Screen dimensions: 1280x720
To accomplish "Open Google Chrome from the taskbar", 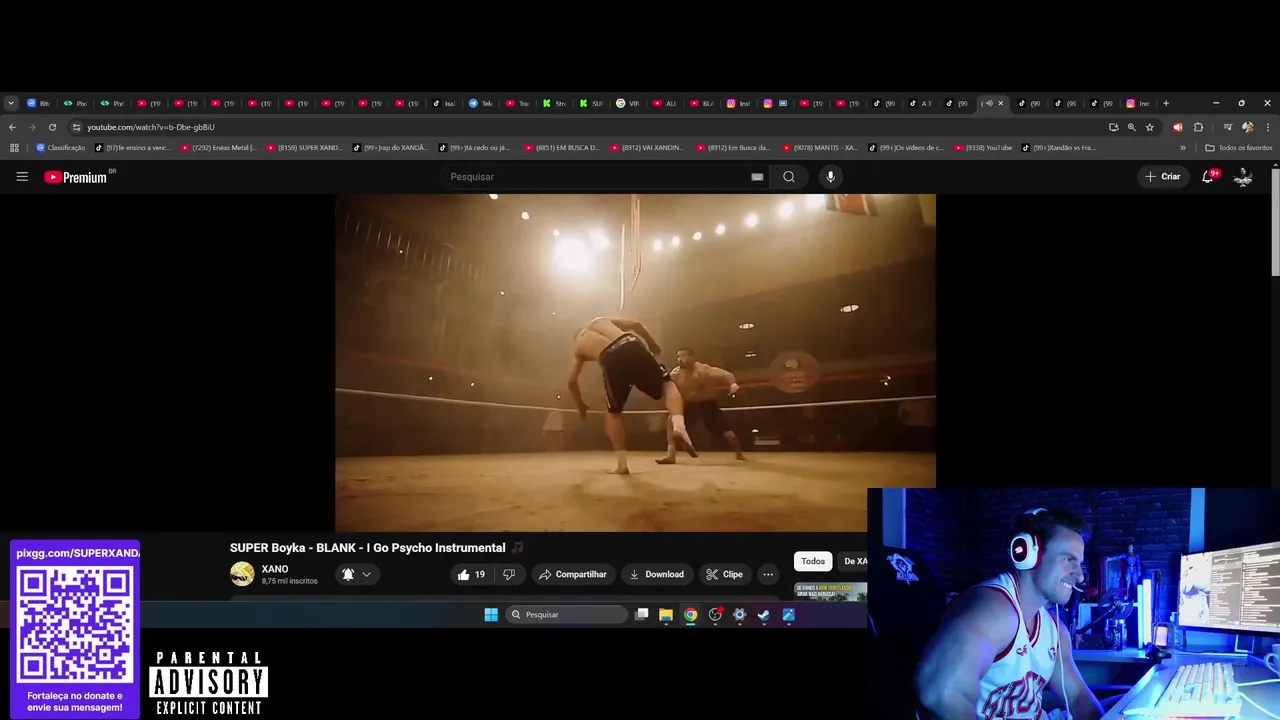I will (x=690, y=615).
